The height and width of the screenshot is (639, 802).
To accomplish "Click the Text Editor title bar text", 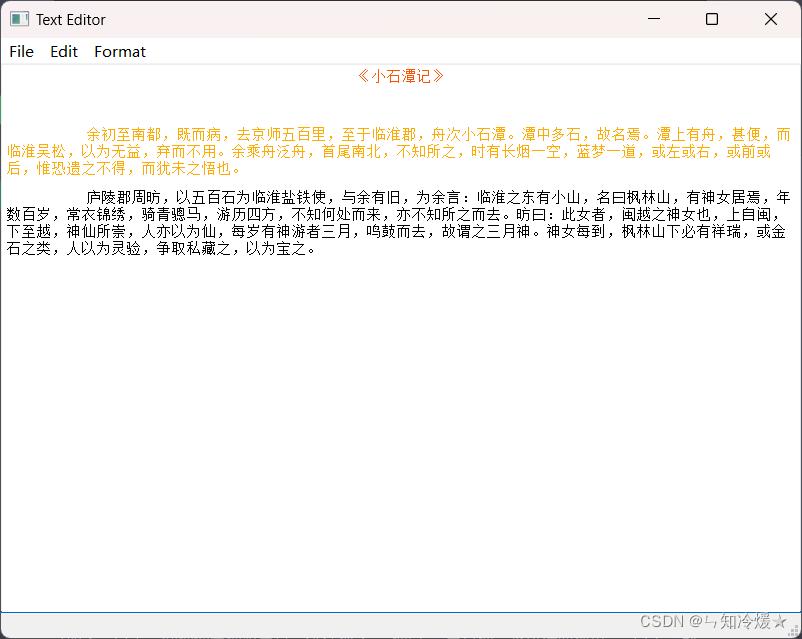I will [x=70, y=18].
